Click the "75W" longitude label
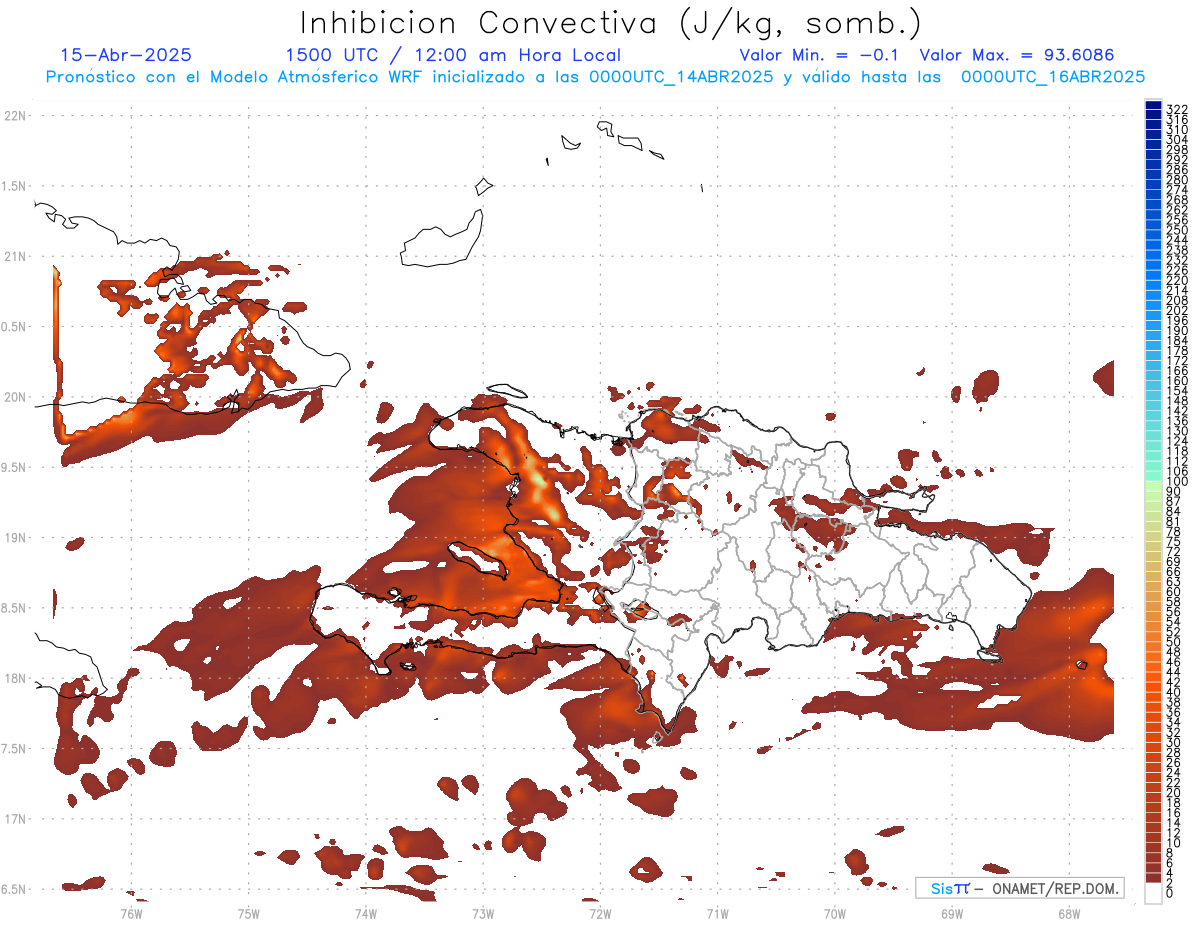 [x=248, y=912]
